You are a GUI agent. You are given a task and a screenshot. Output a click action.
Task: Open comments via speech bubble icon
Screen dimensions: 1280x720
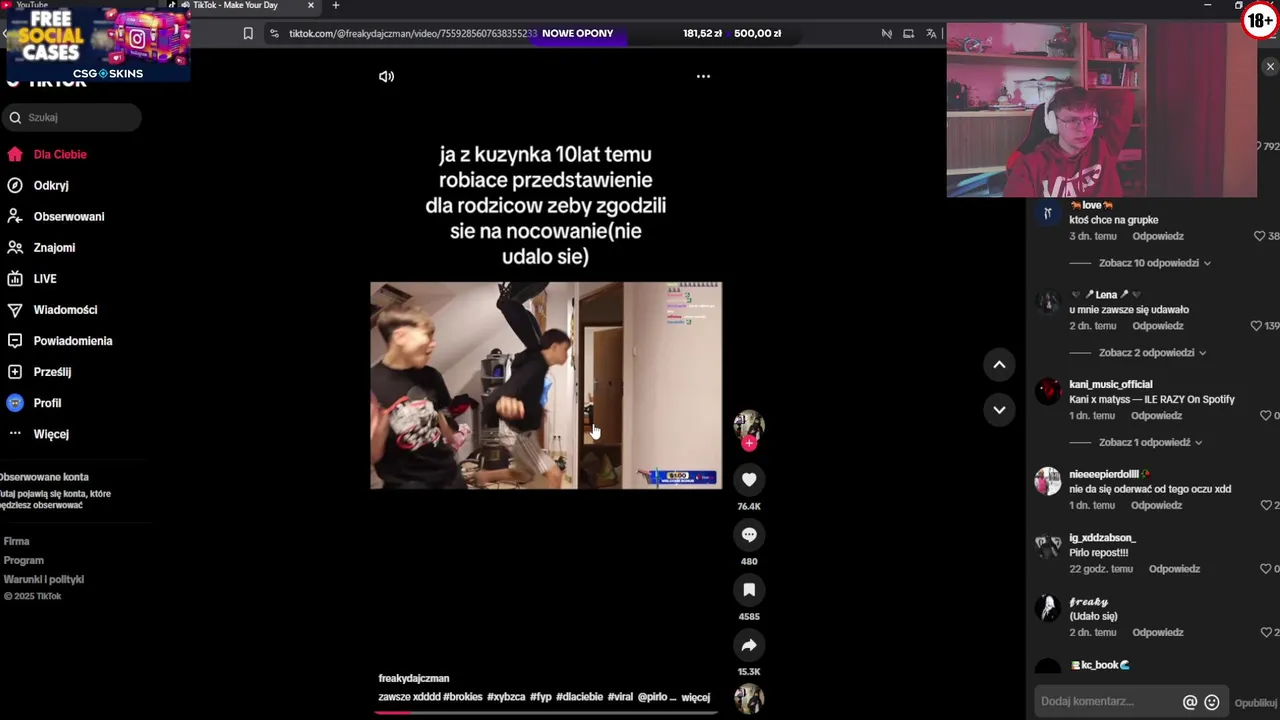[749, 535]
